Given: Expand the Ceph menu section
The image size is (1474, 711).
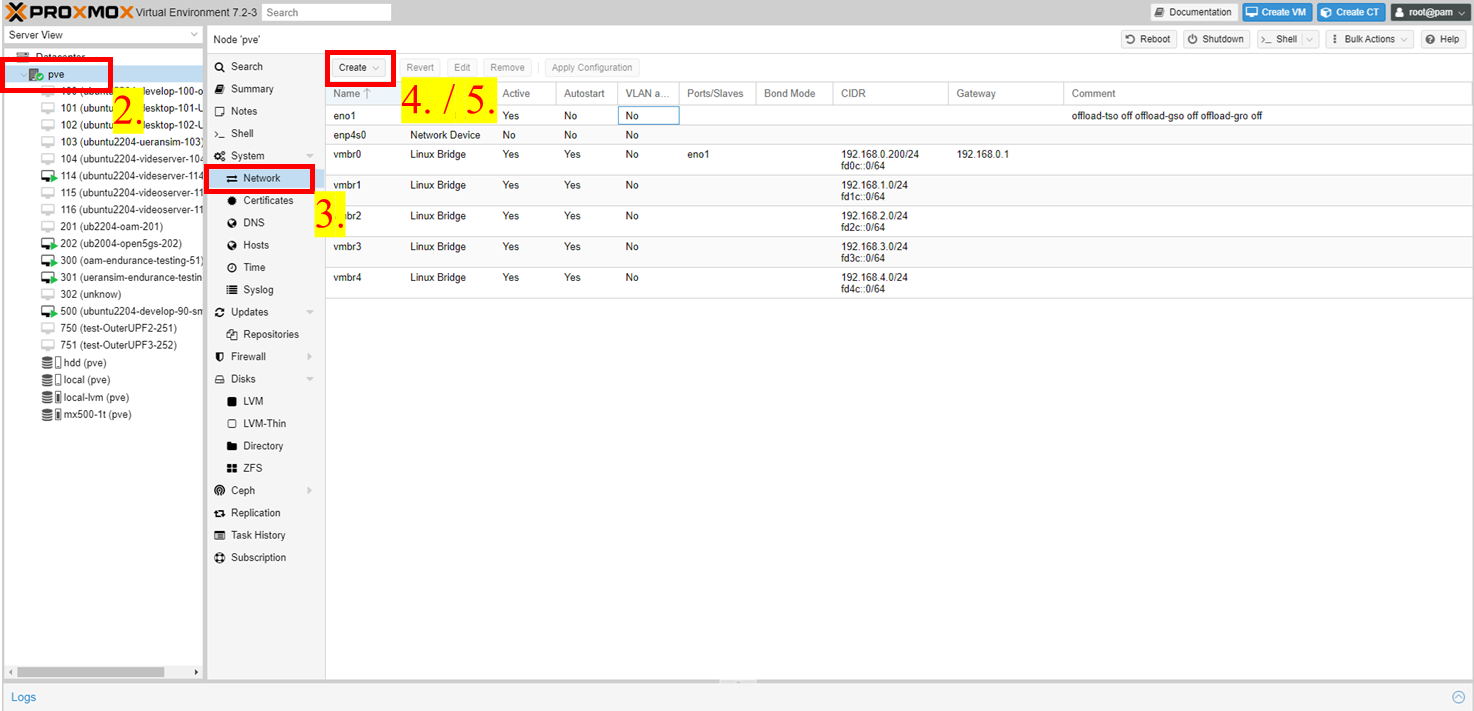Looking at the screenshot, I should [x=310, y=491].
